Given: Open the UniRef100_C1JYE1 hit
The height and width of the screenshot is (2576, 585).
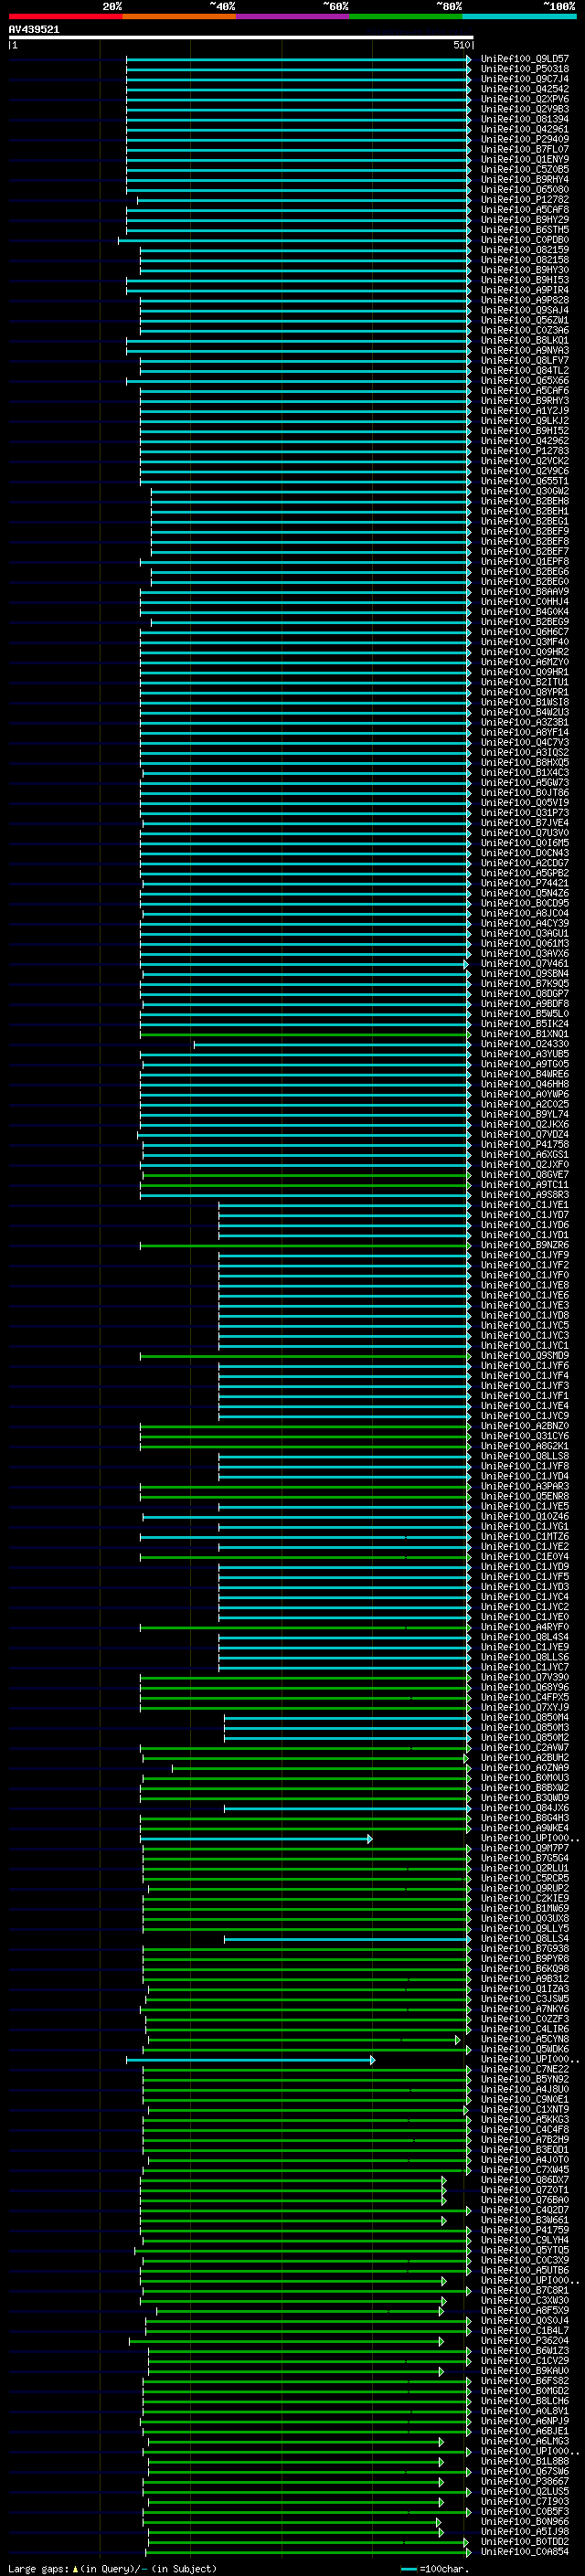Looking at the screenshot, I should click(x=524, y=1205).
